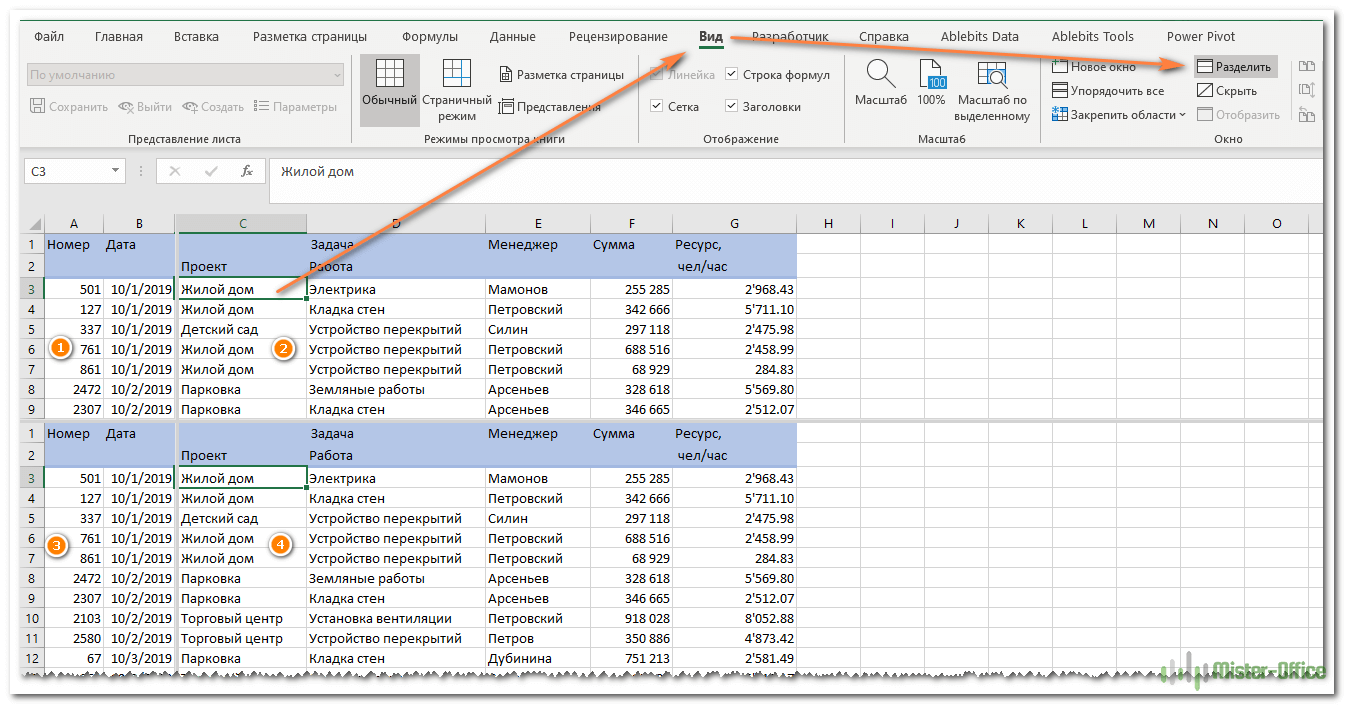Open the По умолчанию sheet view dropdown

tap(337, 75)
